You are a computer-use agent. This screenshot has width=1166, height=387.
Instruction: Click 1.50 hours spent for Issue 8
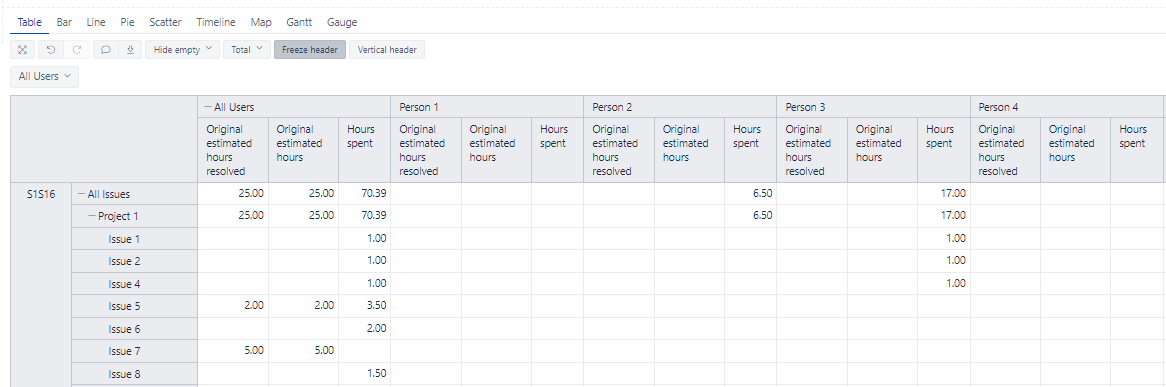click(364, 374)
